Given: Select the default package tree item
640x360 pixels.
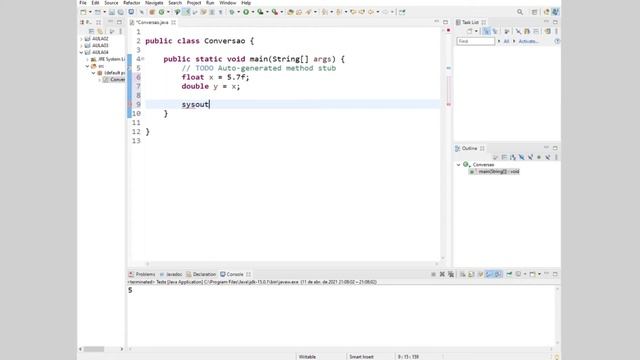Looking at the screenshot, I should [x=111, y=73].
